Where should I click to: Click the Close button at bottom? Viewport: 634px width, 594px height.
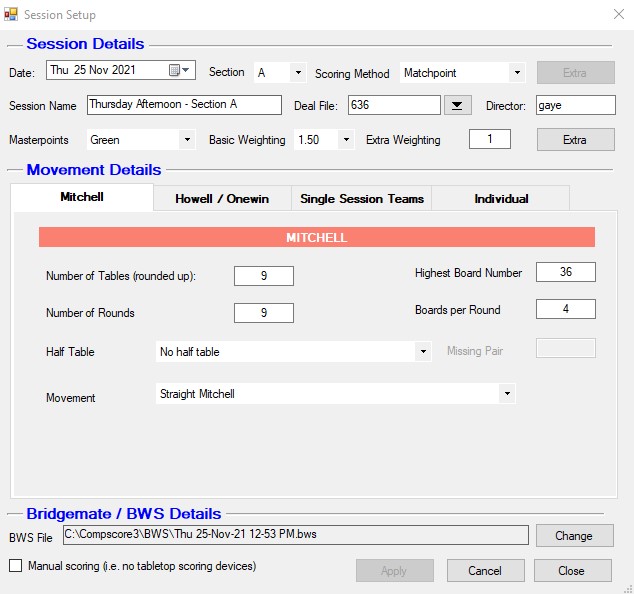tap(572, 570)
